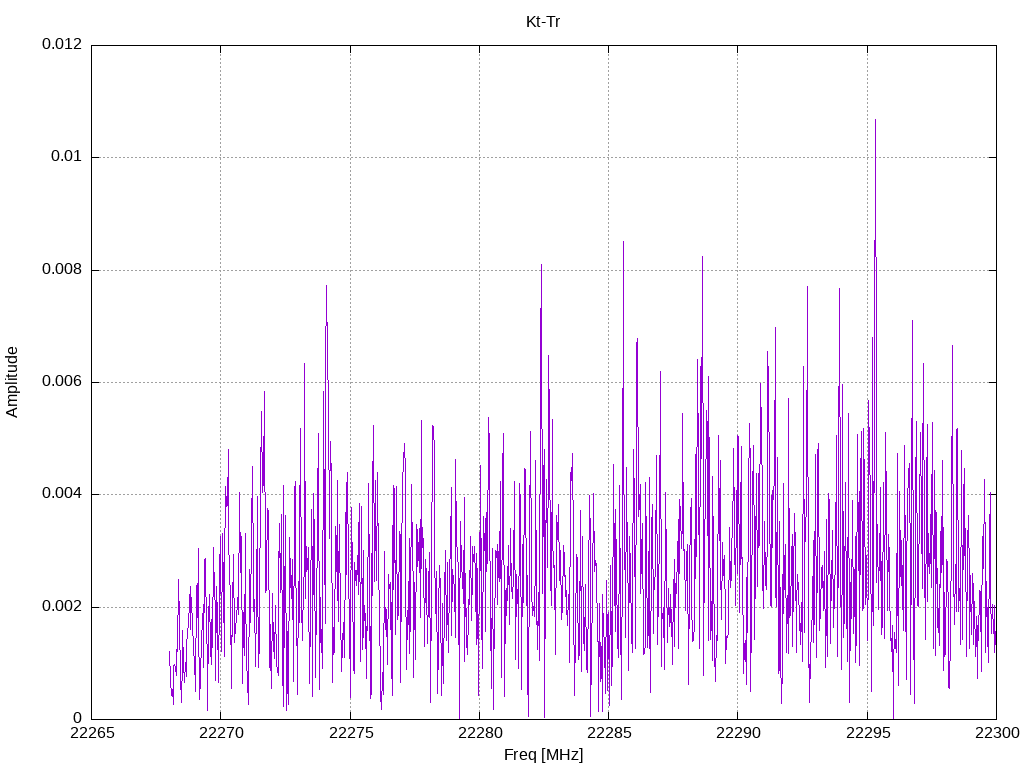Click the 'Freq [MHz]' x-axis label
The width and height of the screenshot is (1024, 768).
(543, 754)
